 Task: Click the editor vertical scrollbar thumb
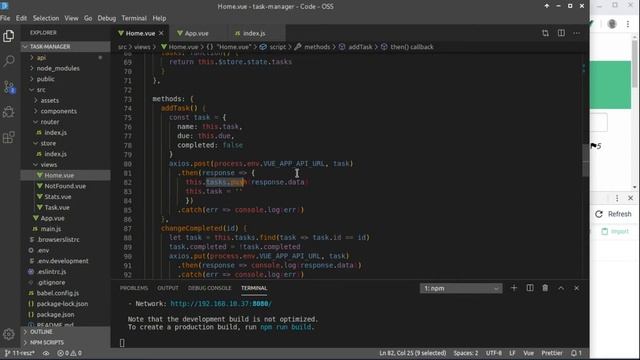point(585,160)
